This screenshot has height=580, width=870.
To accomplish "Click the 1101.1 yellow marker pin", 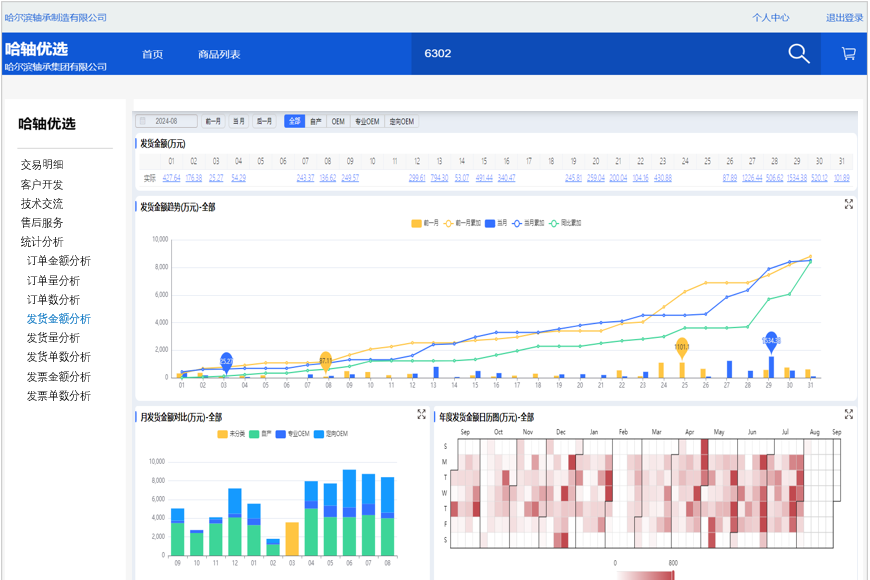I will [x=682, y=347].
